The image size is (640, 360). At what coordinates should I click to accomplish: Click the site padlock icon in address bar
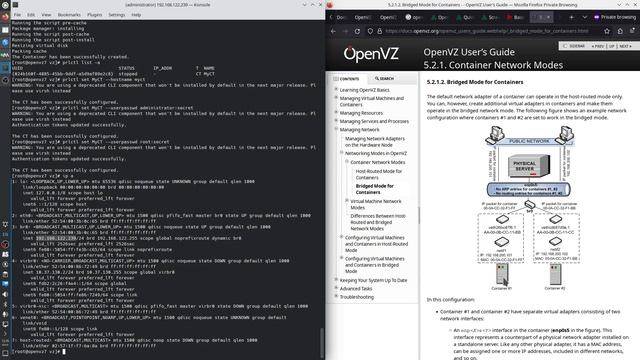point(380,31)
